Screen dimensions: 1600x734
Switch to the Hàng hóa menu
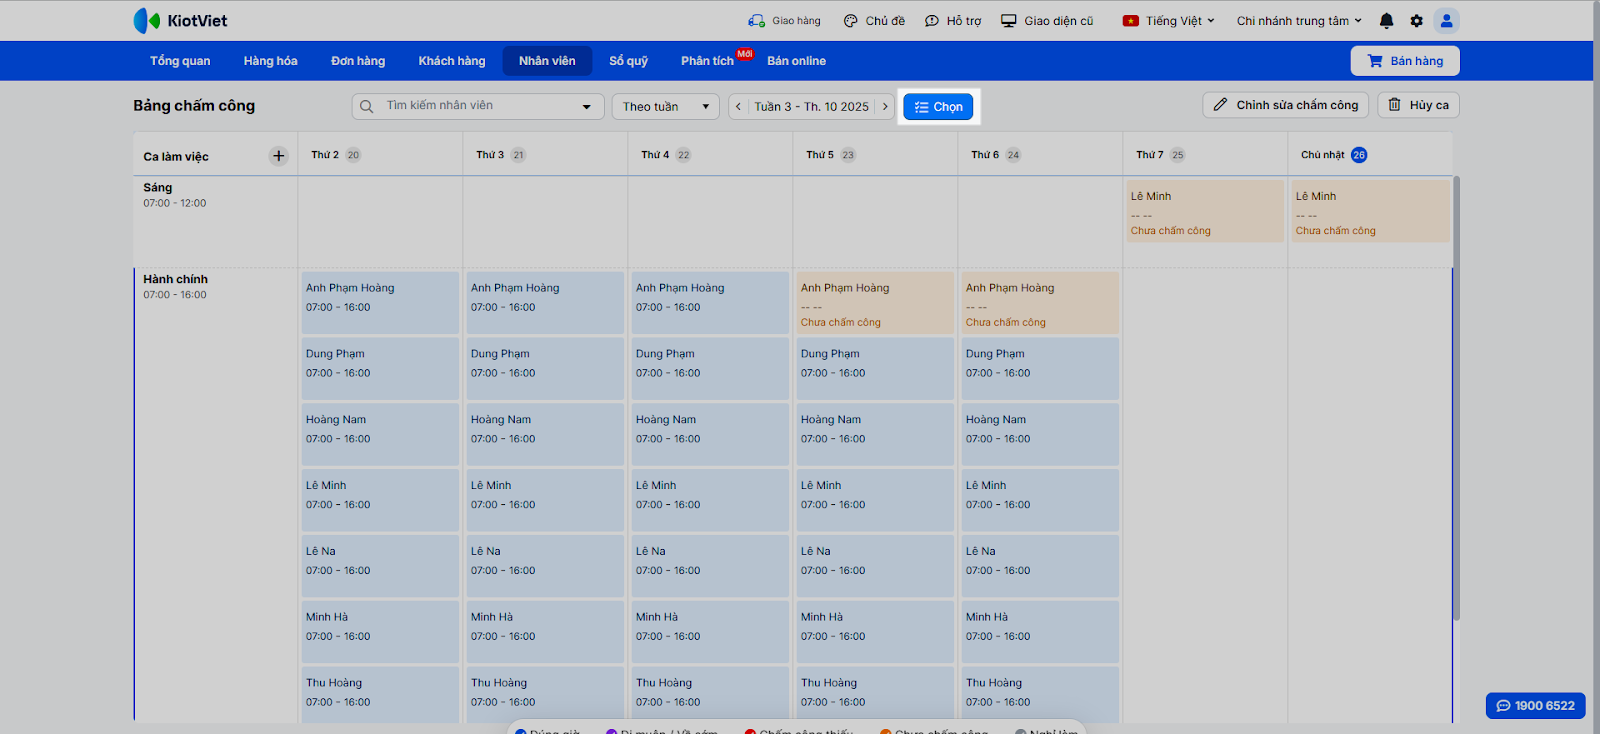click(x=270, y=61)
